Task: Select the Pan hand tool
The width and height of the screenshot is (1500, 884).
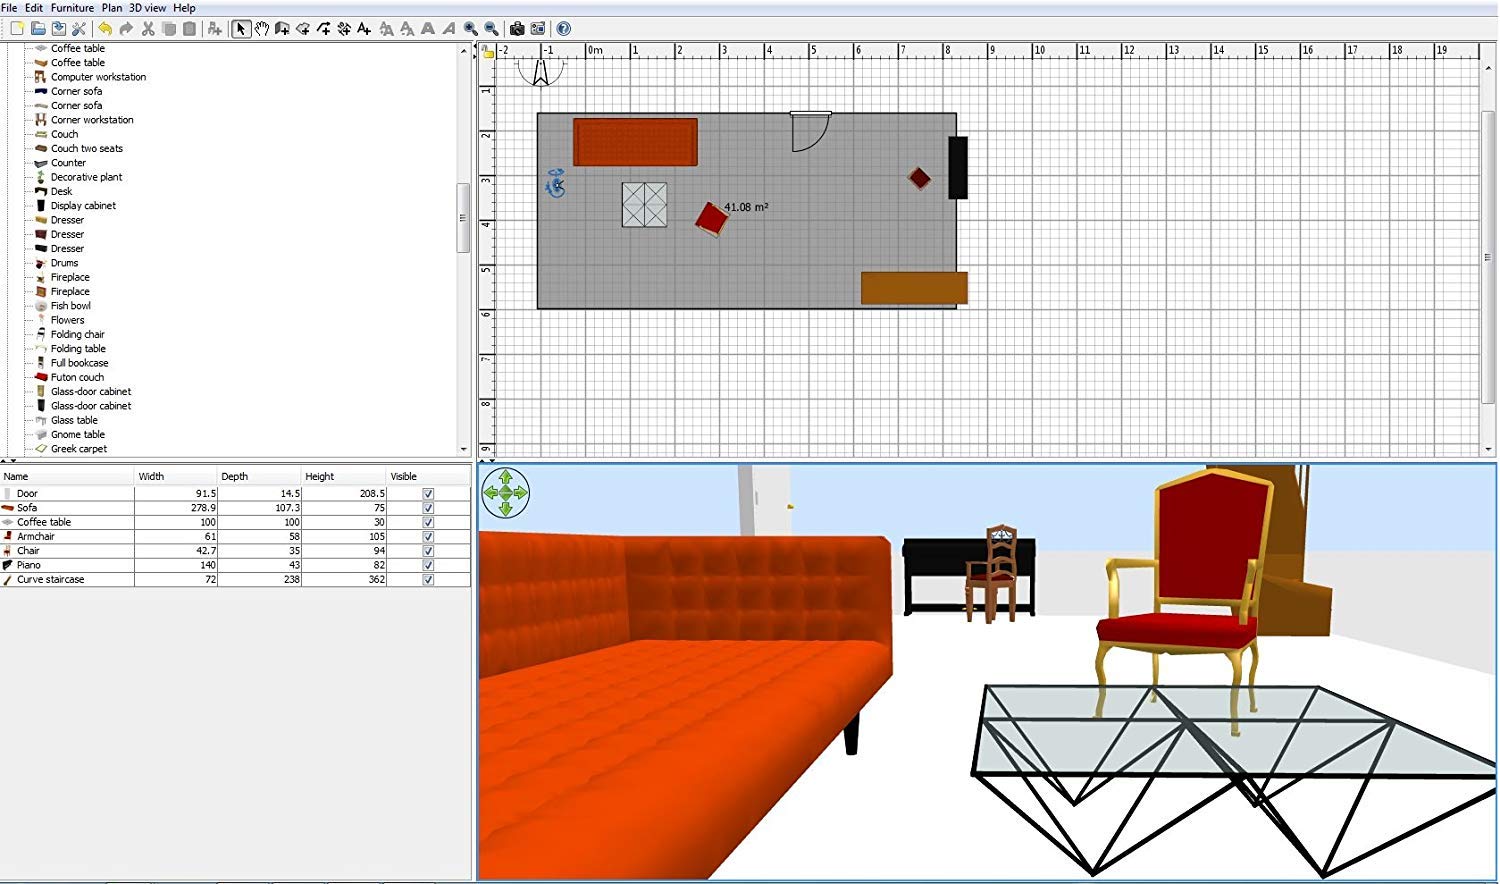Action: (261, 29)
